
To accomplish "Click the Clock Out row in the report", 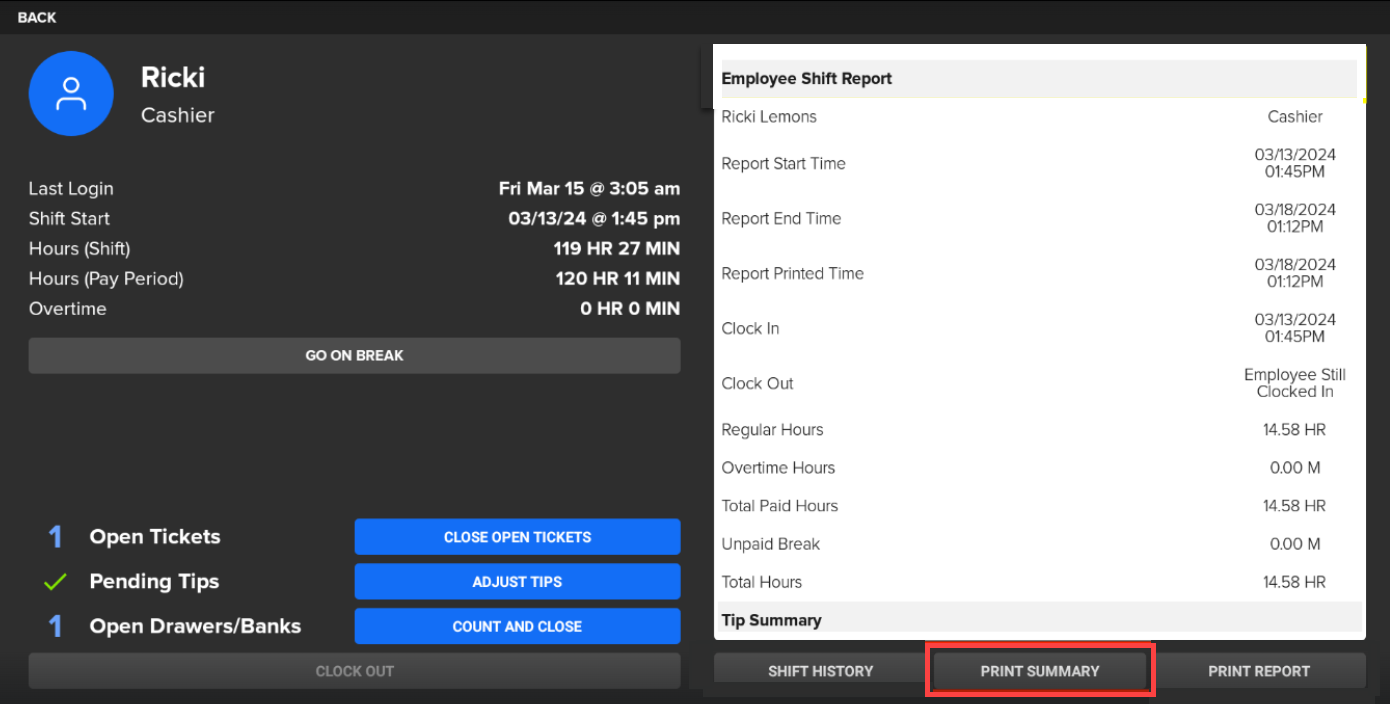I will pos(1038,383).
